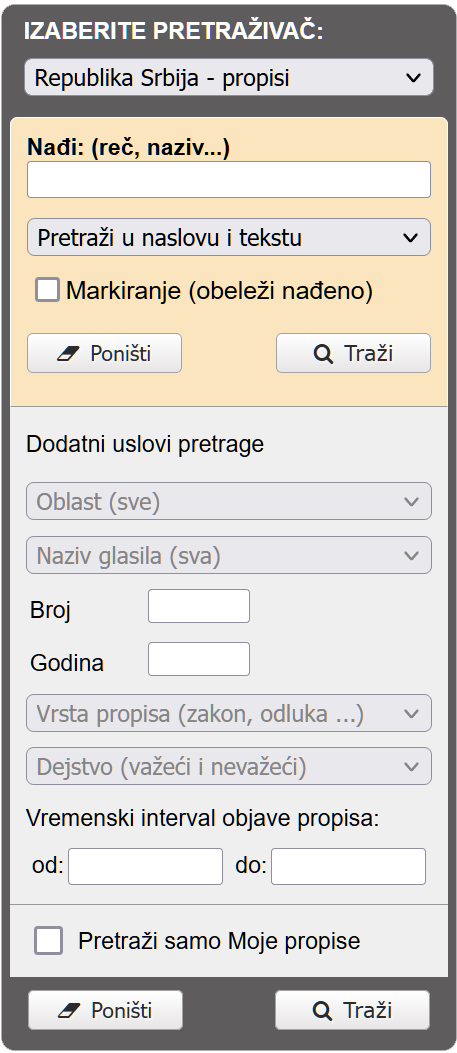Open Naziv glasila (sva) dropdown
Viewport: 457px width, 1053px height.
coord(229,555)
